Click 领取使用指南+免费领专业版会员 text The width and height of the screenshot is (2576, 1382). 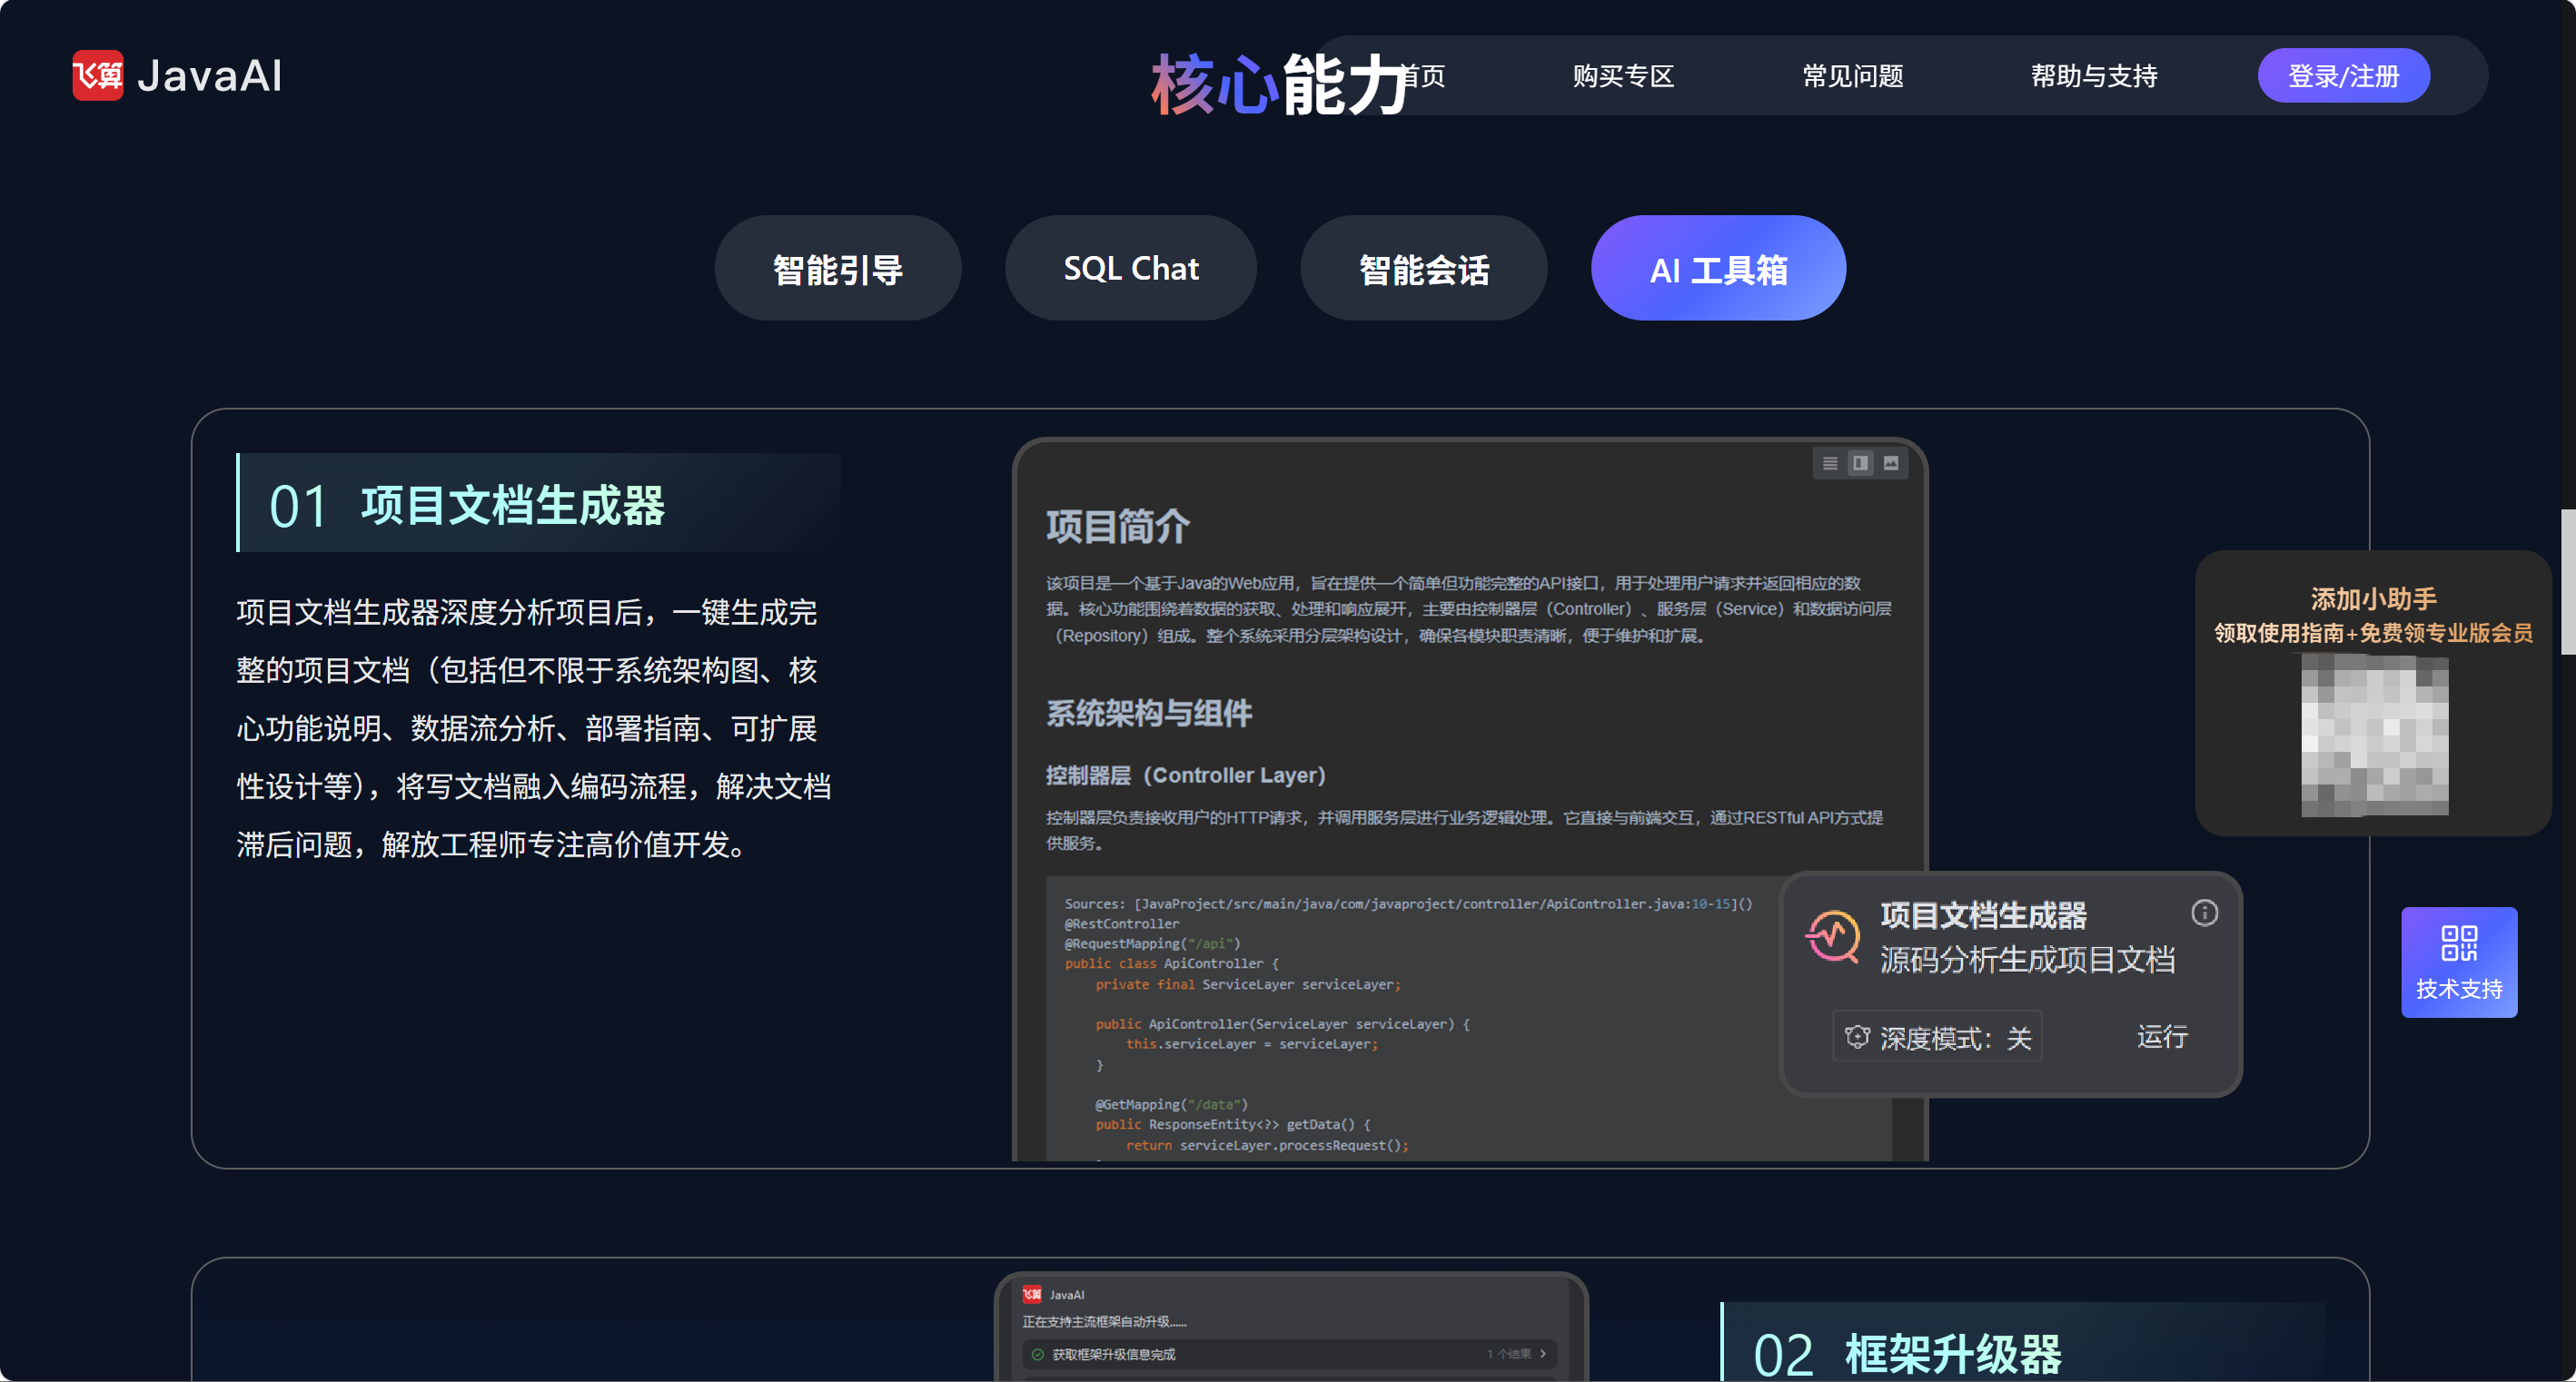(x=2373, y=633)
